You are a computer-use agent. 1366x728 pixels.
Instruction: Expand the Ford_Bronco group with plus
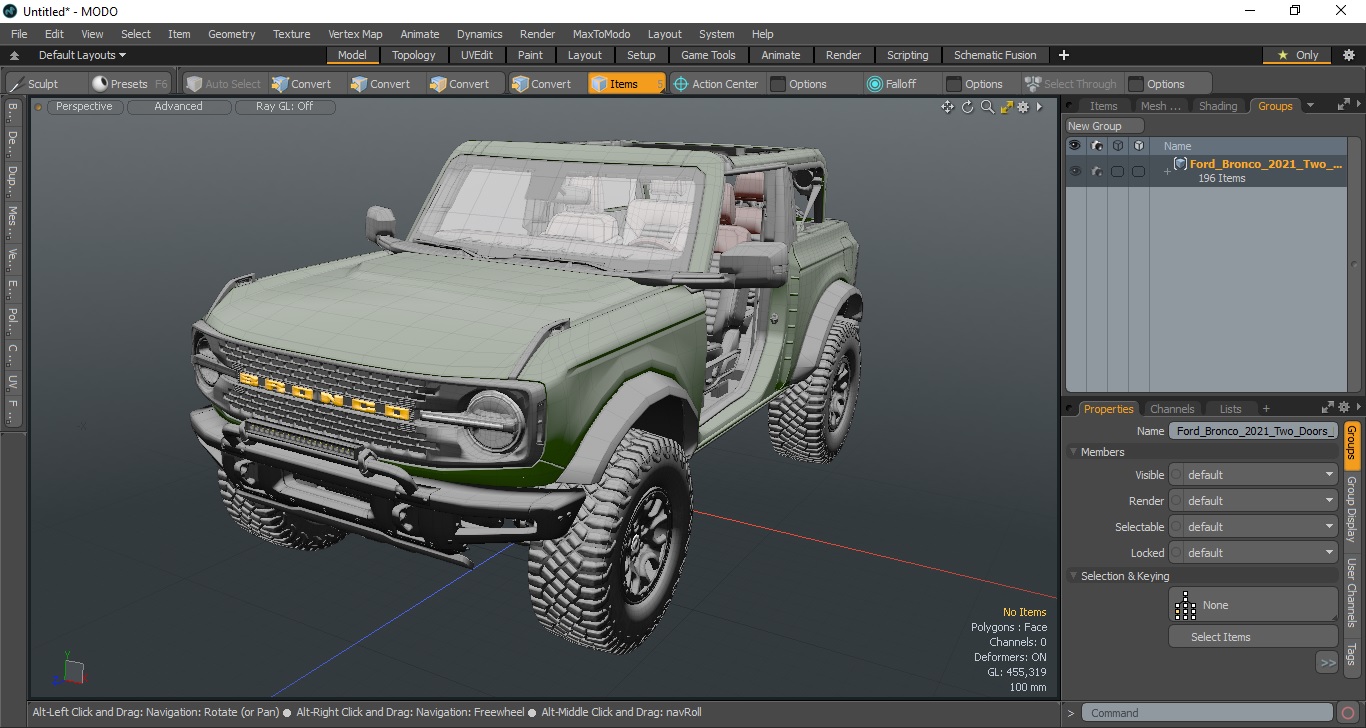tap(1166, 172)
